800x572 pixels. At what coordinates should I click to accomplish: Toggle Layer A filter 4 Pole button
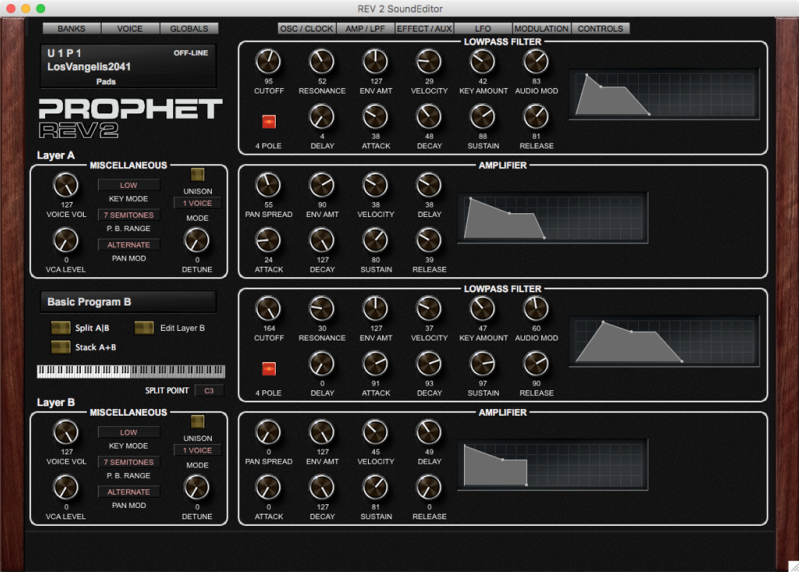pyautogui.click(x=268, y=122)
